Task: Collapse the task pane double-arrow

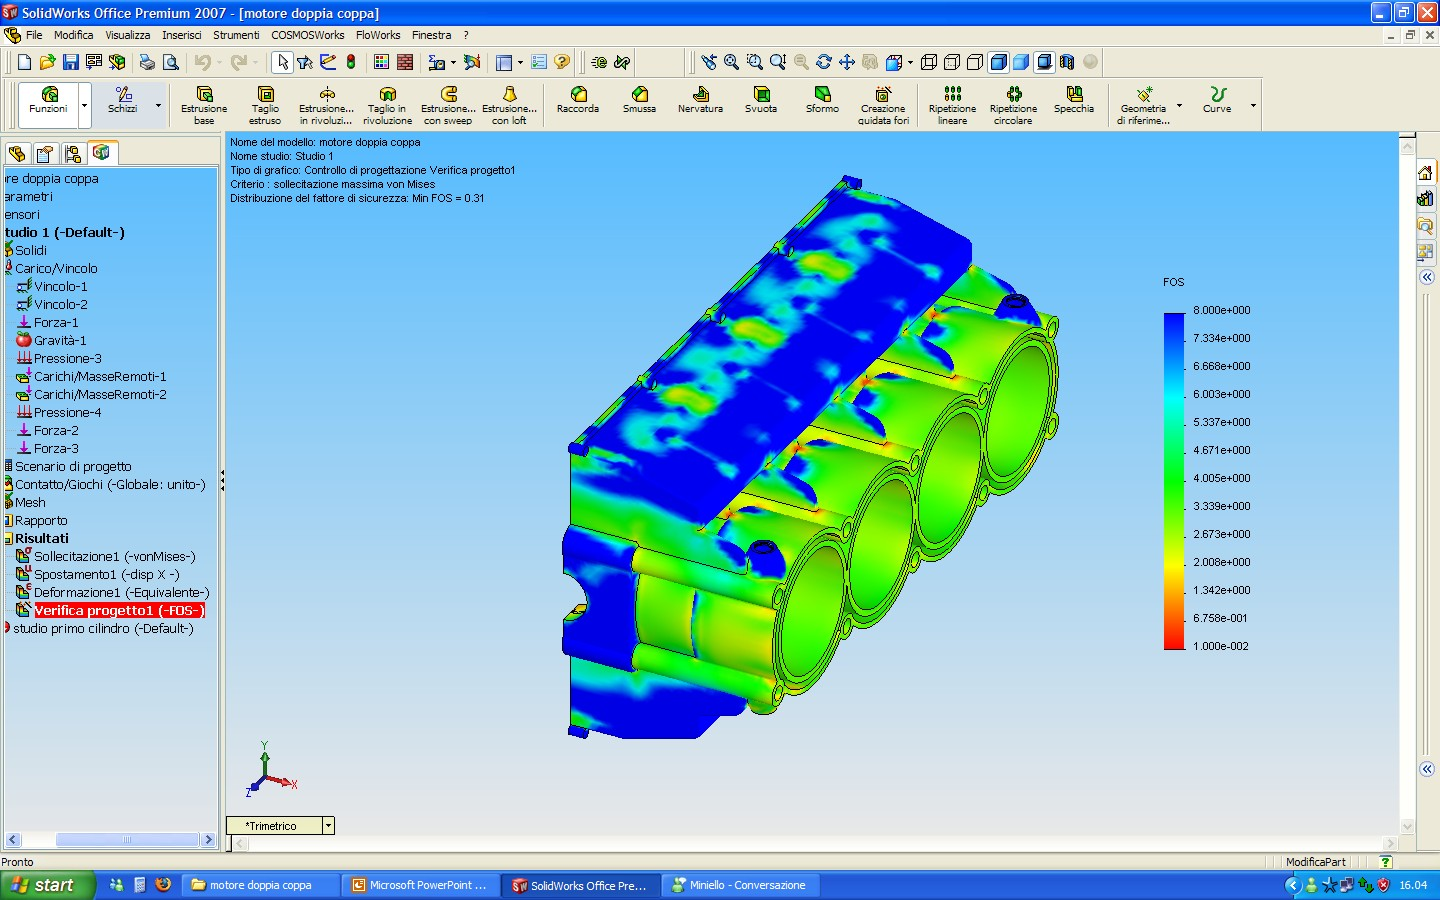Action: point(1427,277)
